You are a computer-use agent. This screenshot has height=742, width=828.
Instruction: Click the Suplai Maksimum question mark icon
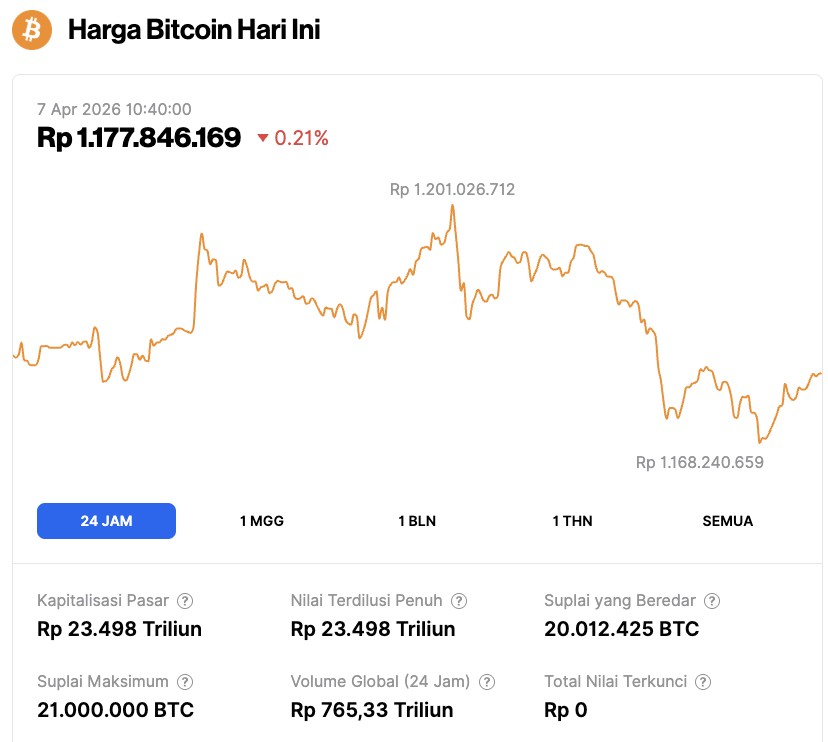coord(185,682)
